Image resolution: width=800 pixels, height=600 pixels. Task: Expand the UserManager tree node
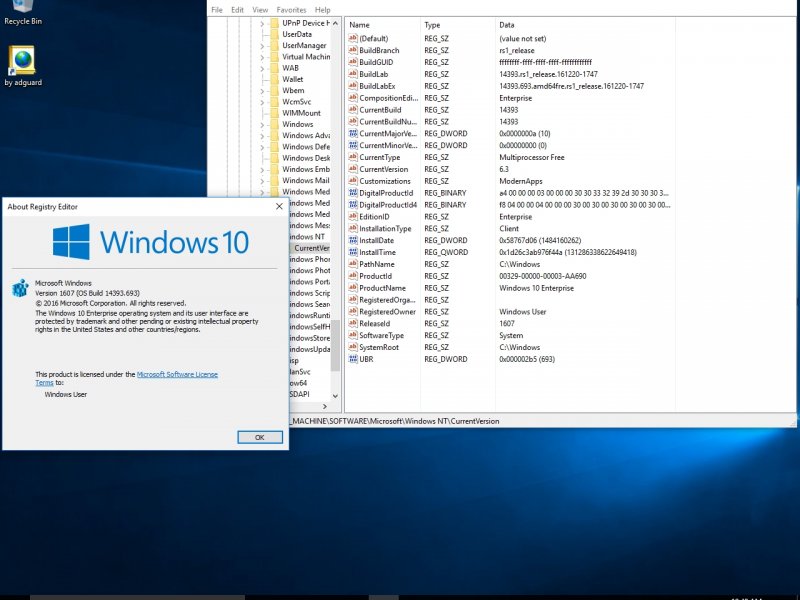click(x=262, y=45)
